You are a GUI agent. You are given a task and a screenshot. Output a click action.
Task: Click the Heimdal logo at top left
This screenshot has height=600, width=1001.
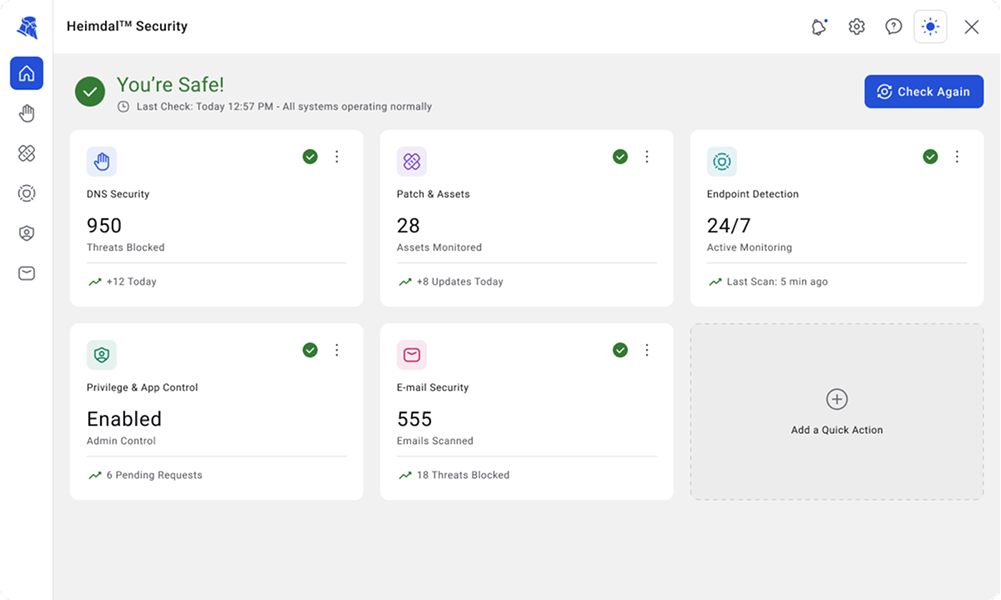(x=27, y=27)
